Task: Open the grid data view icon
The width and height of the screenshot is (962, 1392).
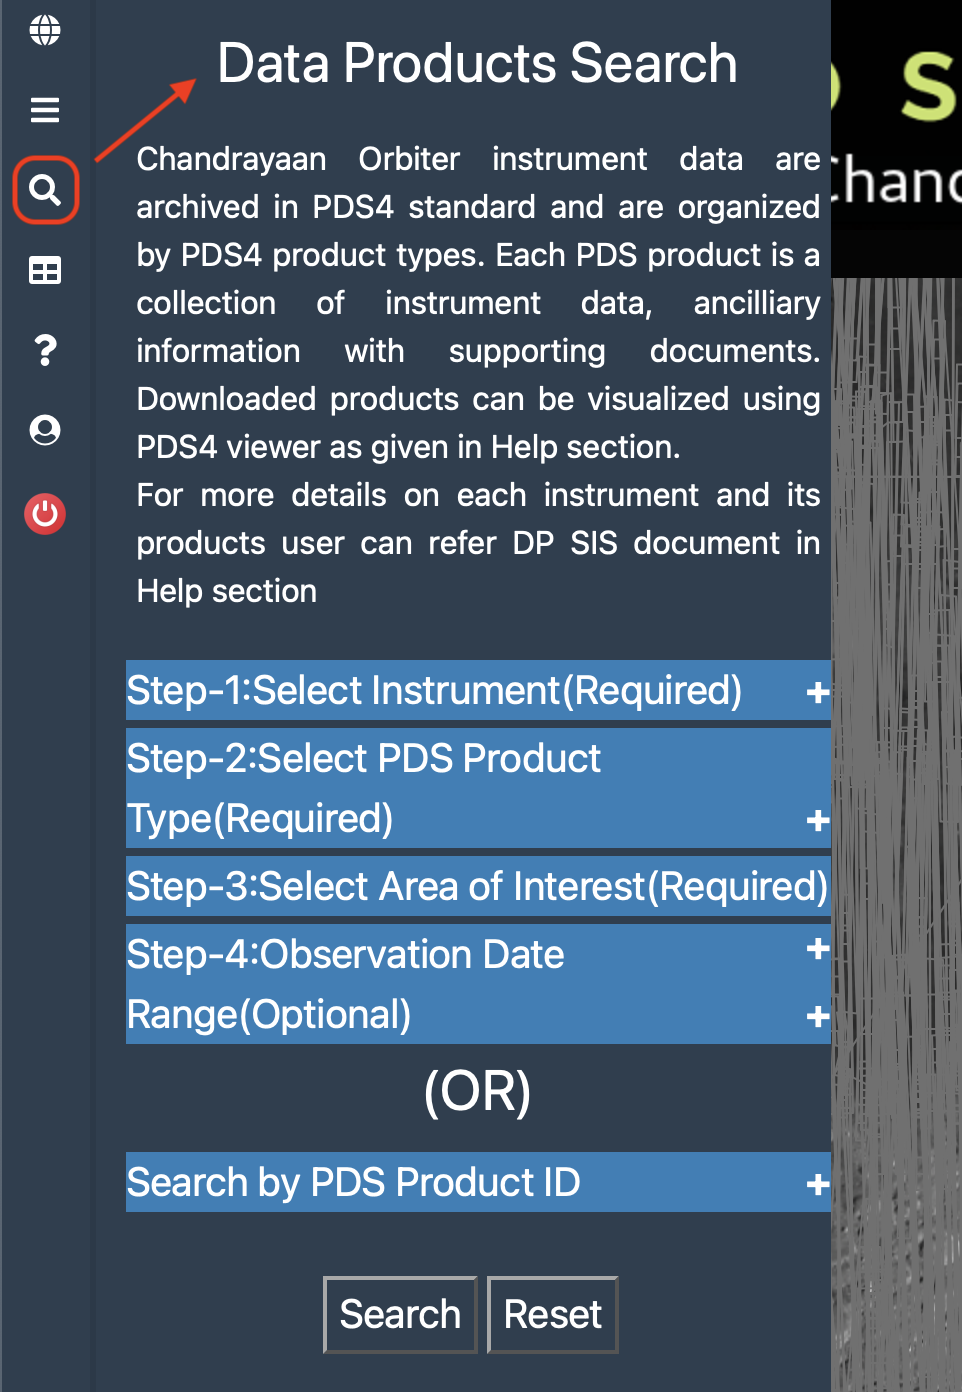Action: point(44,269)
